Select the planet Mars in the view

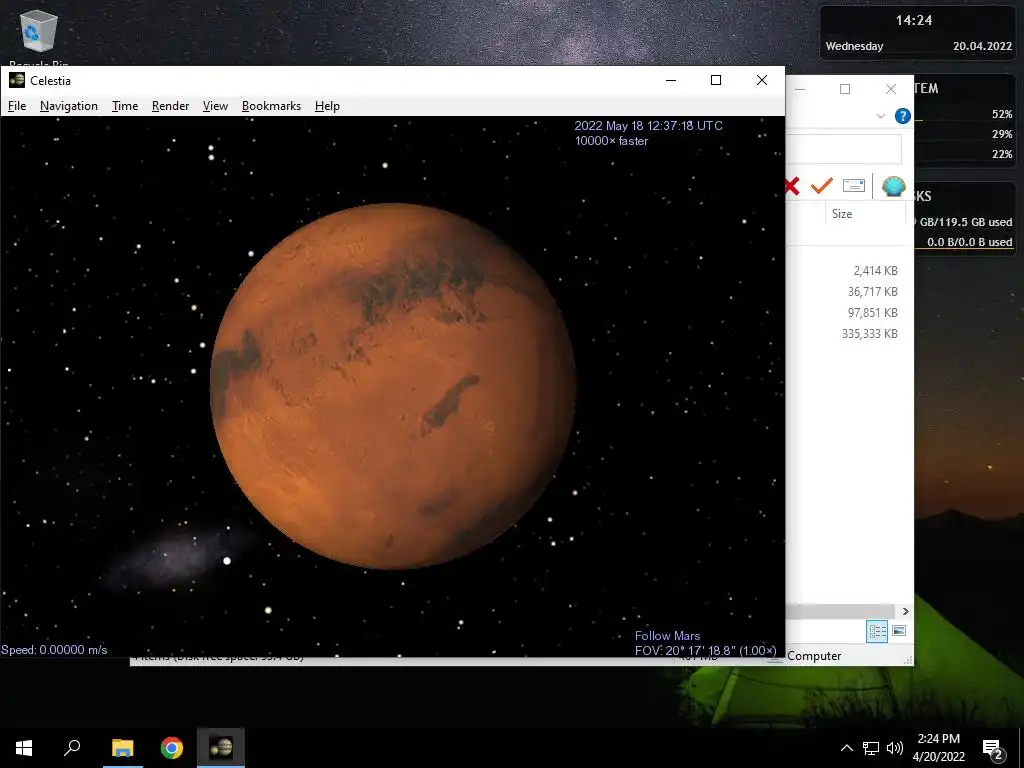coord(392,385)
